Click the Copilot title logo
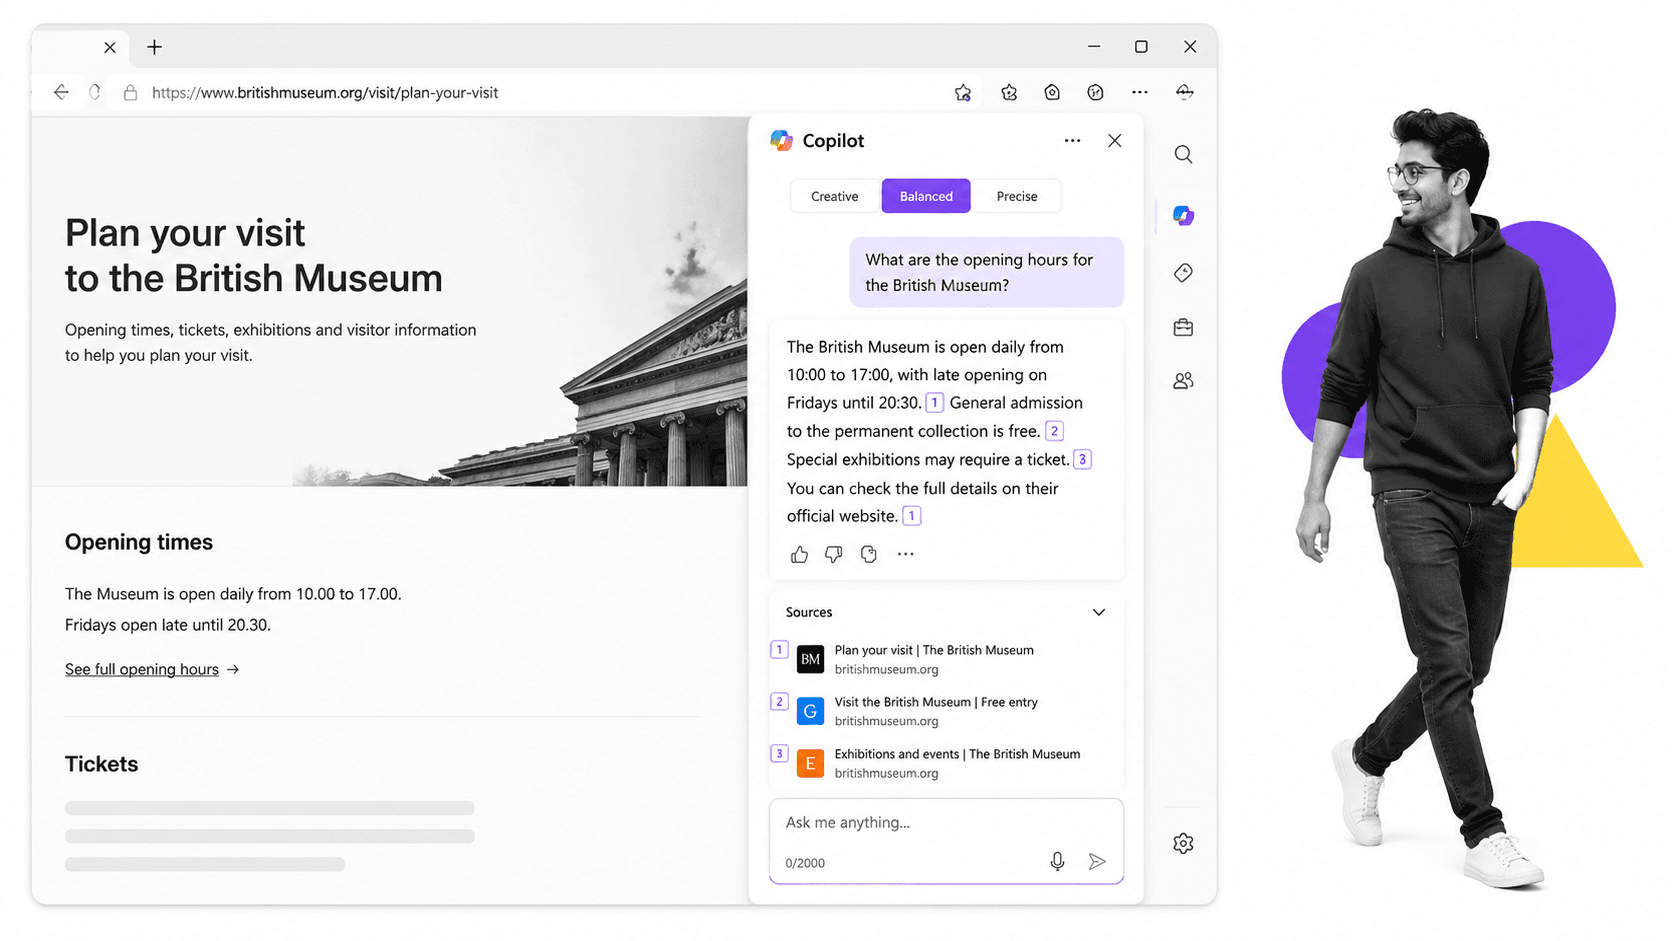Viewport: 1672px width, 941px height. point(781,141)
